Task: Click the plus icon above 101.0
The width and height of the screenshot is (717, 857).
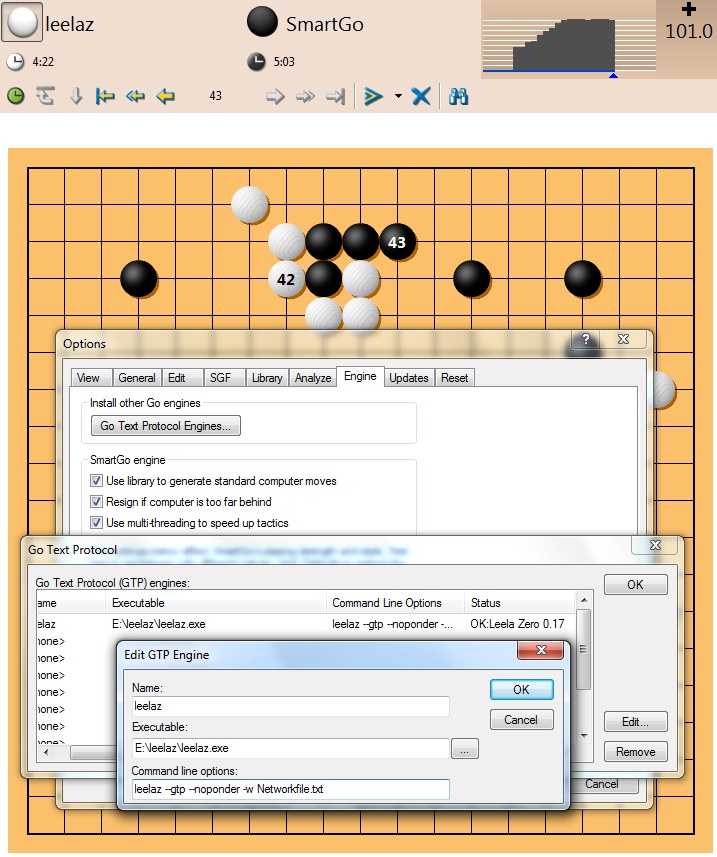Action: pyautogui.click(x=689, y=9)
